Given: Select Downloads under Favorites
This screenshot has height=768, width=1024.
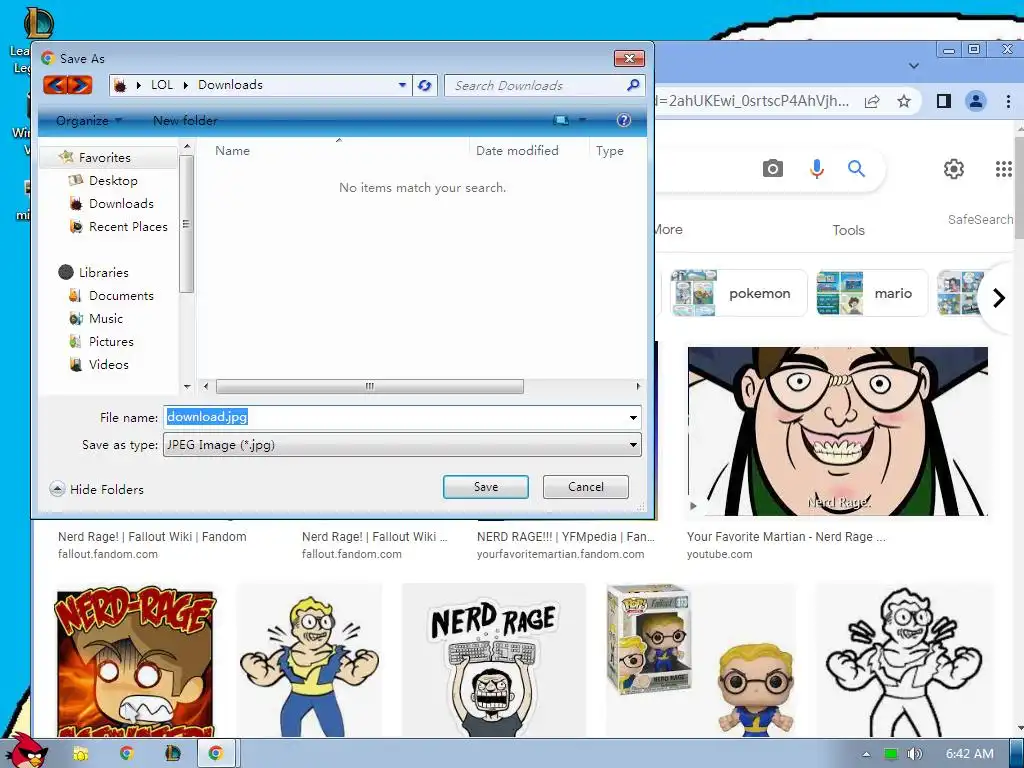Looking at the screenshot, I should pos(121,204).
